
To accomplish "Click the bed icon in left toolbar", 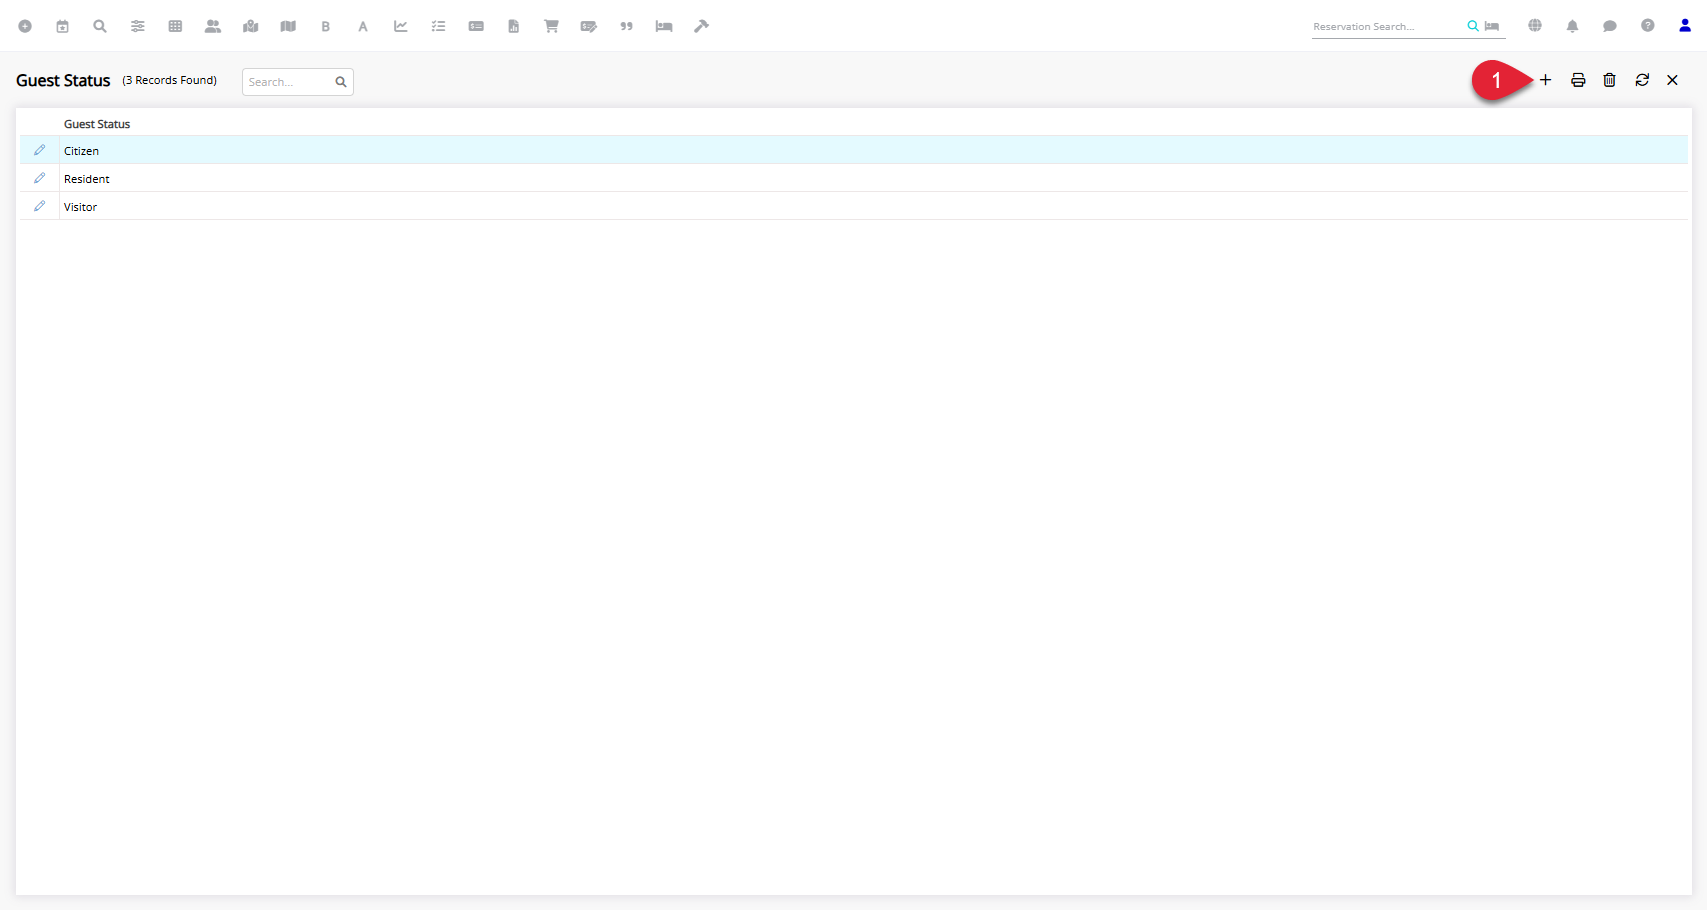I will 664,27.
